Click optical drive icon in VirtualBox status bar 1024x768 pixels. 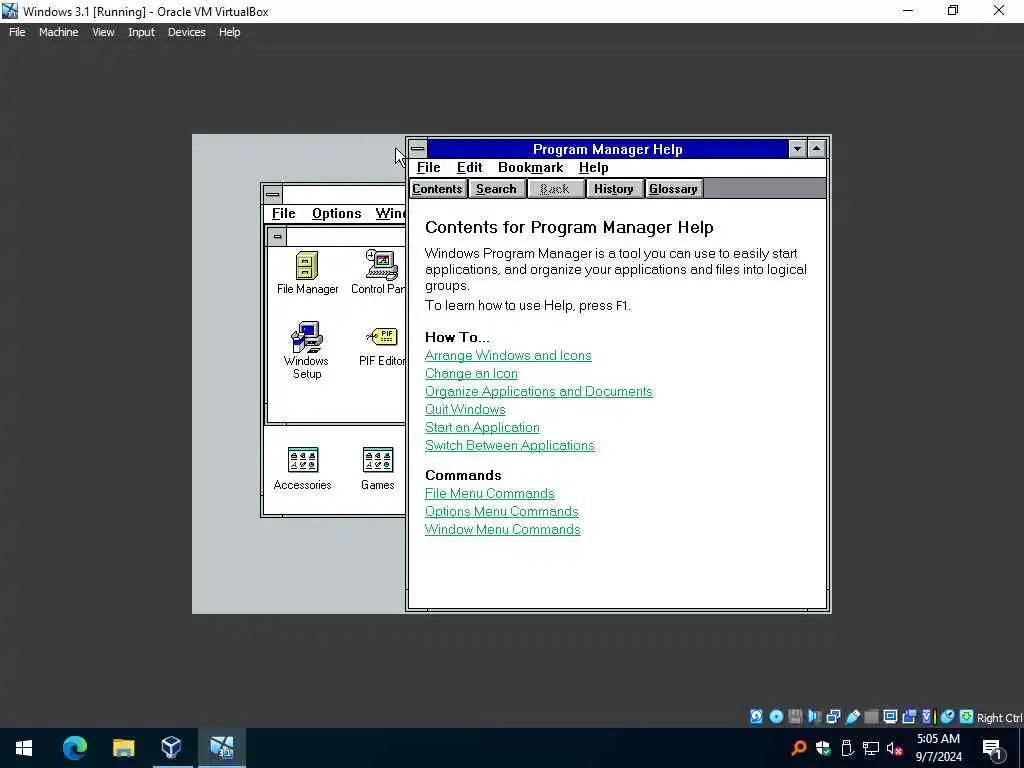pos(776,717)
